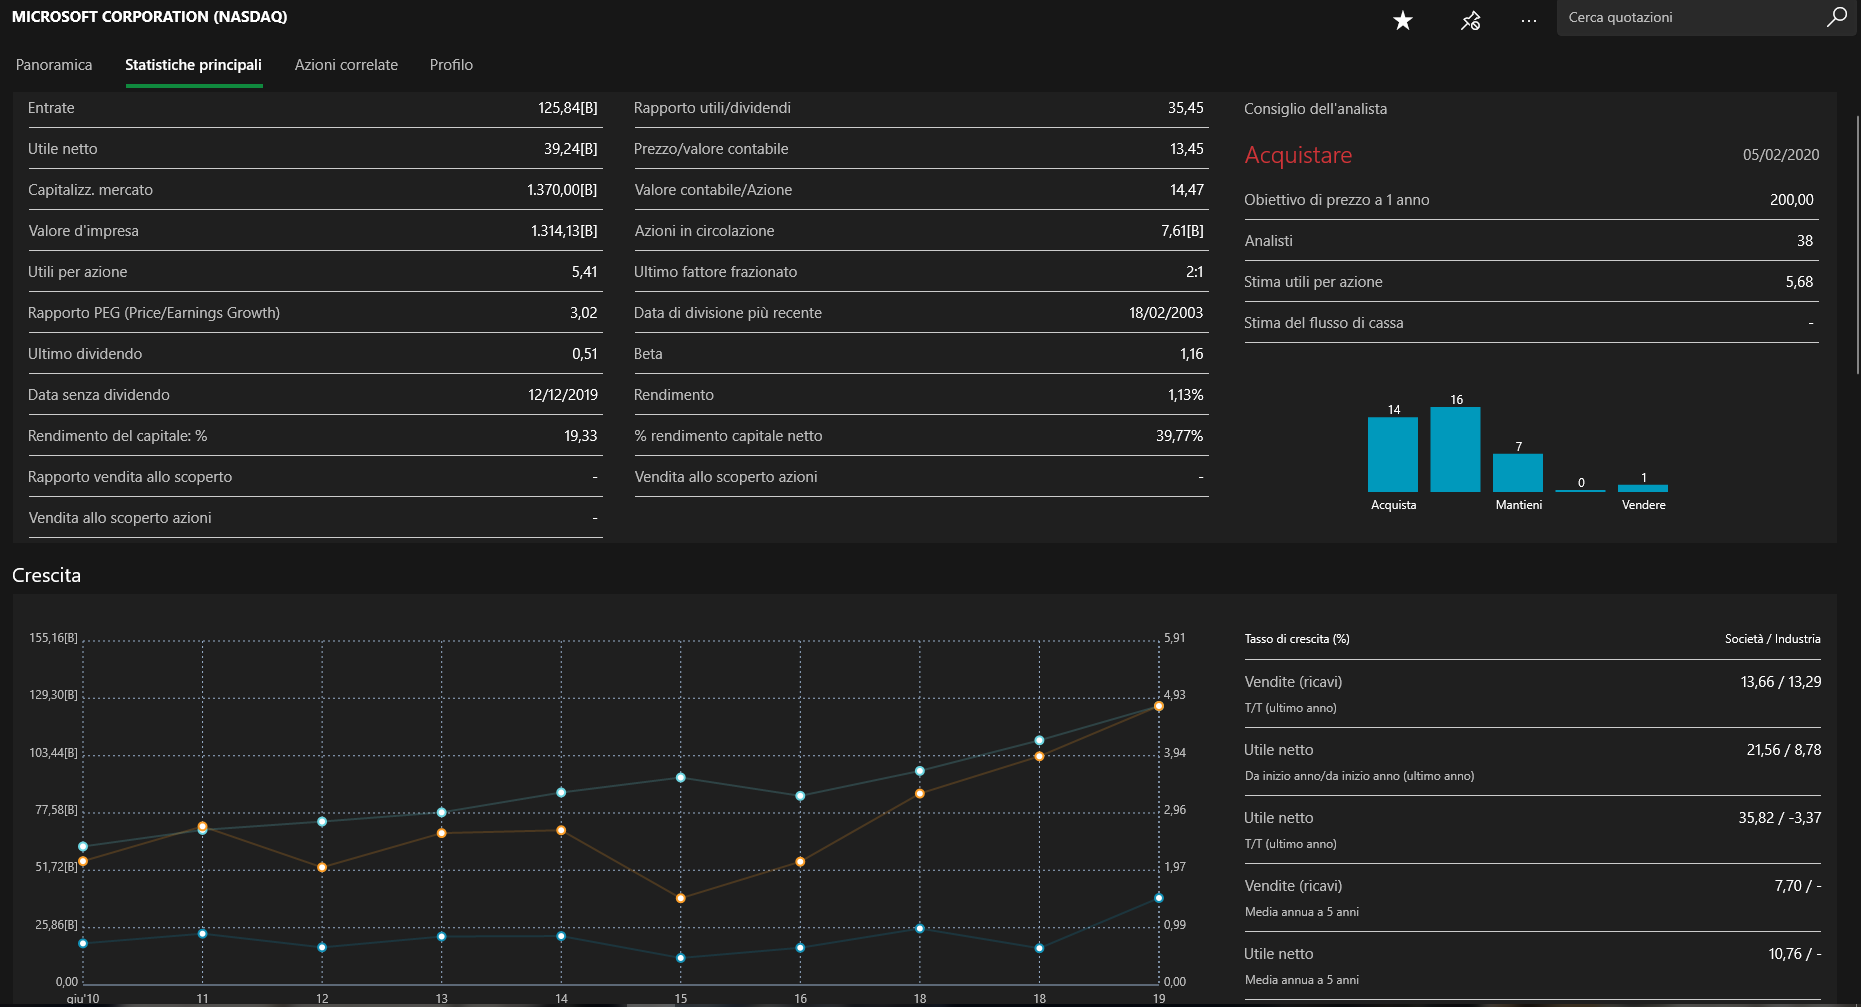Click the % rendimento capitale netto label
This screenshot has height=1007, width=1861.
point(728,436)
